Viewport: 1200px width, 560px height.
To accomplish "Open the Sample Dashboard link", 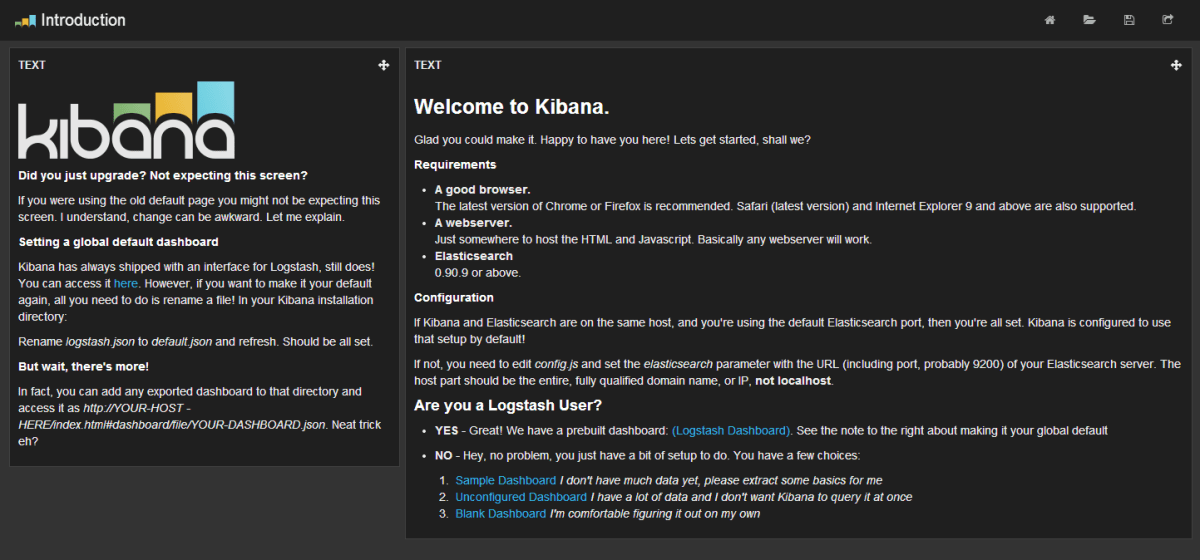I will click(x=505, y=480).
